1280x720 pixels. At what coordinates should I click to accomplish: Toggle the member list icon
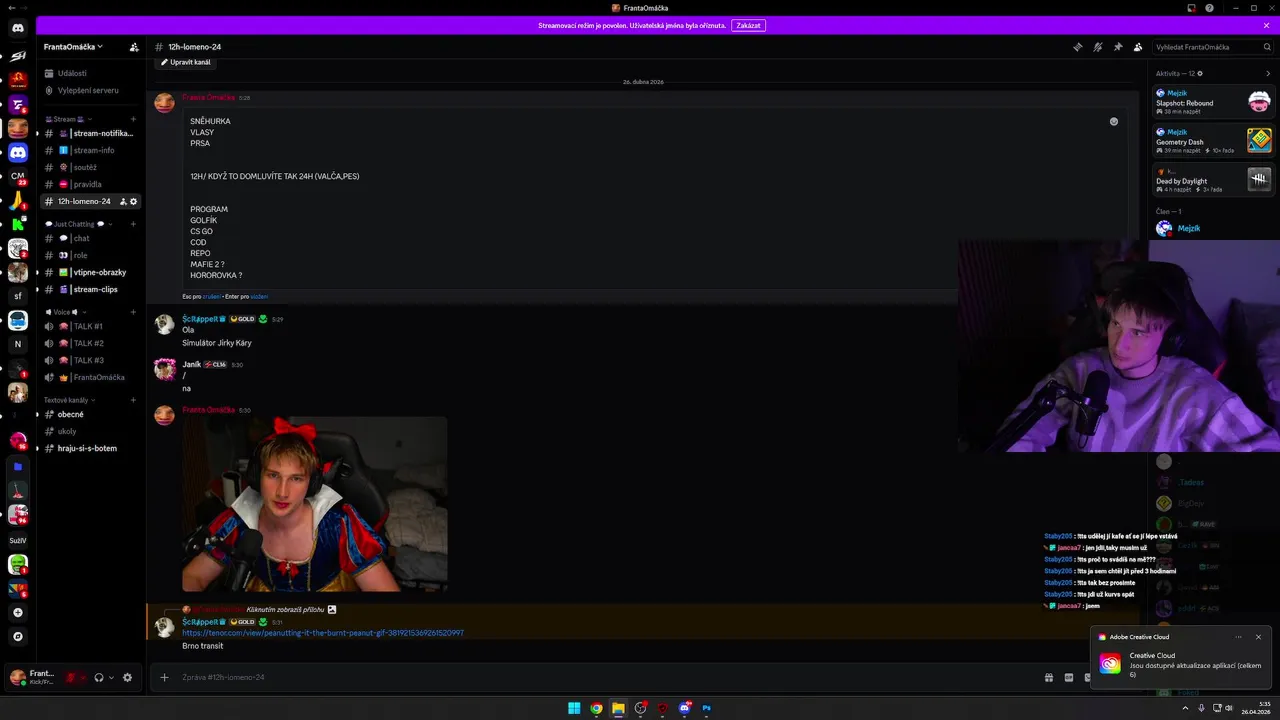pyautogui.click(x=1138, y=47)
